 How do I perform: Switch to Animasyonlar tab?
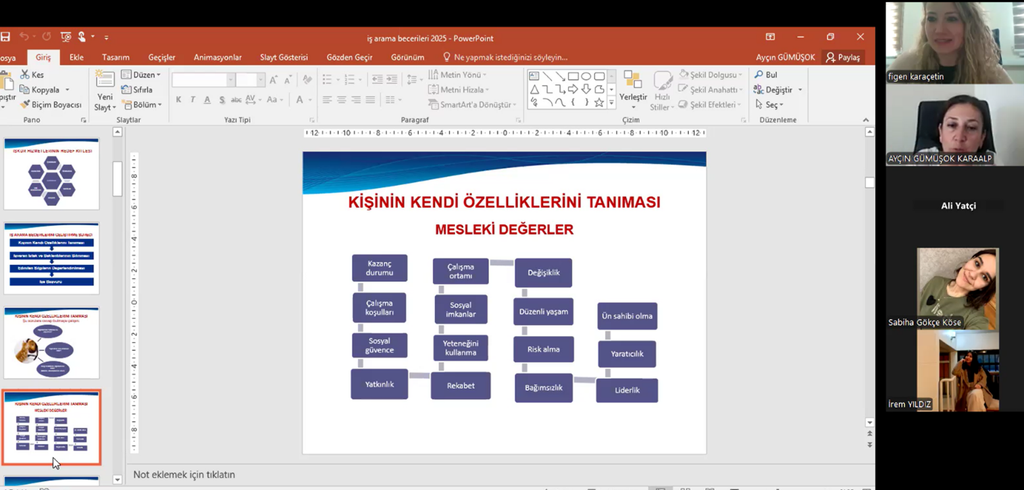click(x=217, y=57)
